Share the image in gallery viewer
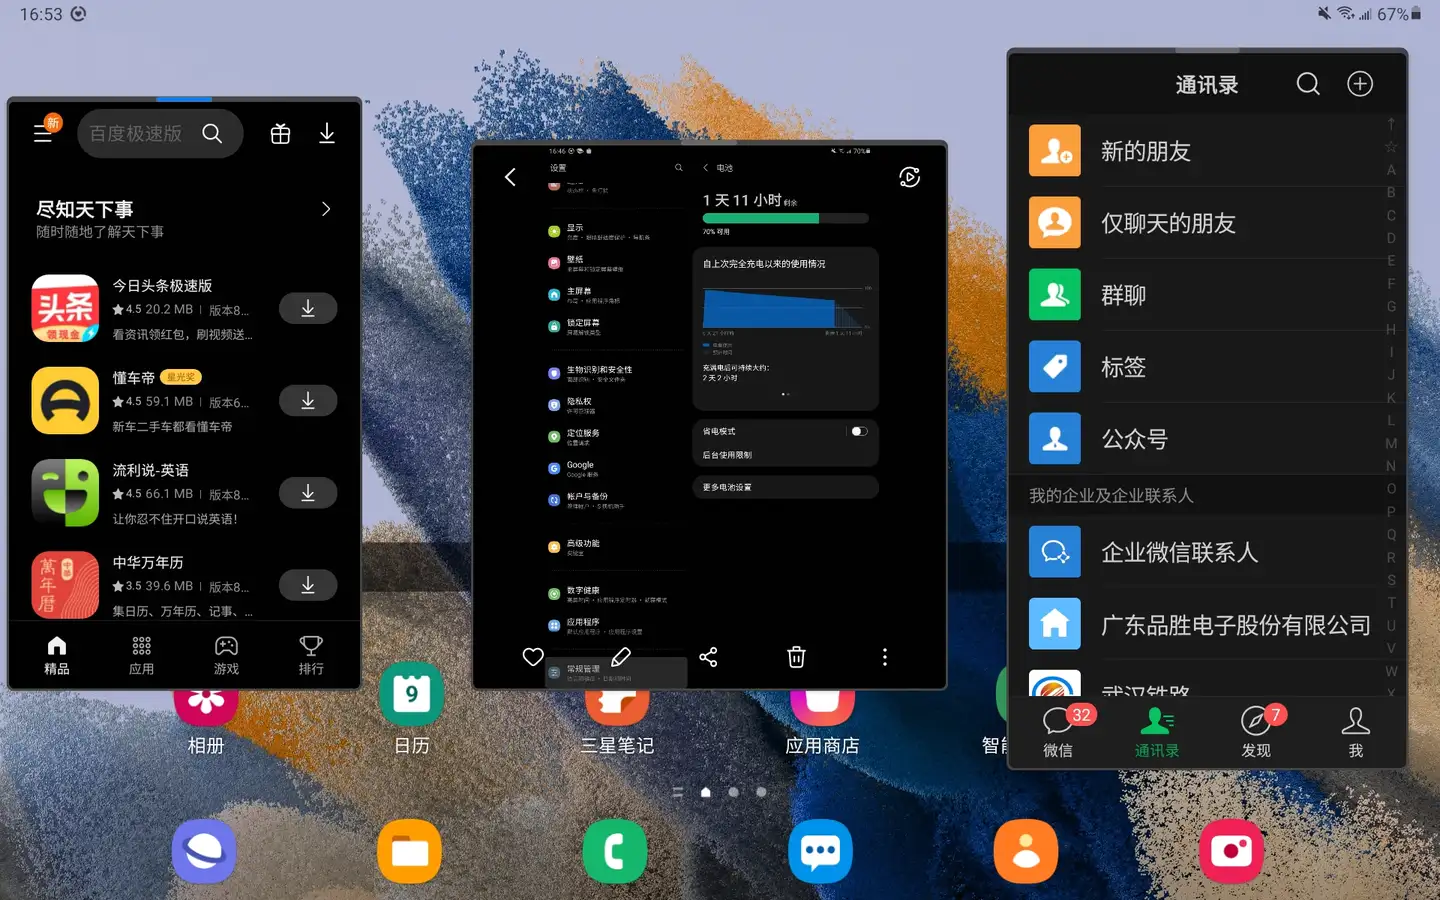Image resolution: width=1440 pixels, height=900 pixels. pyautogui.click(x=708, y=657)
